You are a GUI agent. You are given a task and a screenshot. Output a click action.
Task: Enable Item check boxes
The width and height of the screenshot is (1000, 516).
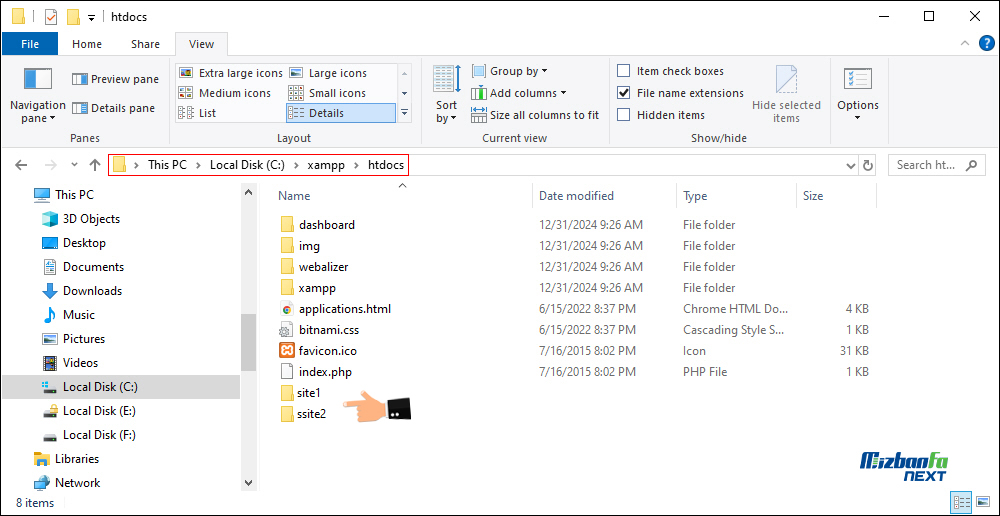click(624, 71)
